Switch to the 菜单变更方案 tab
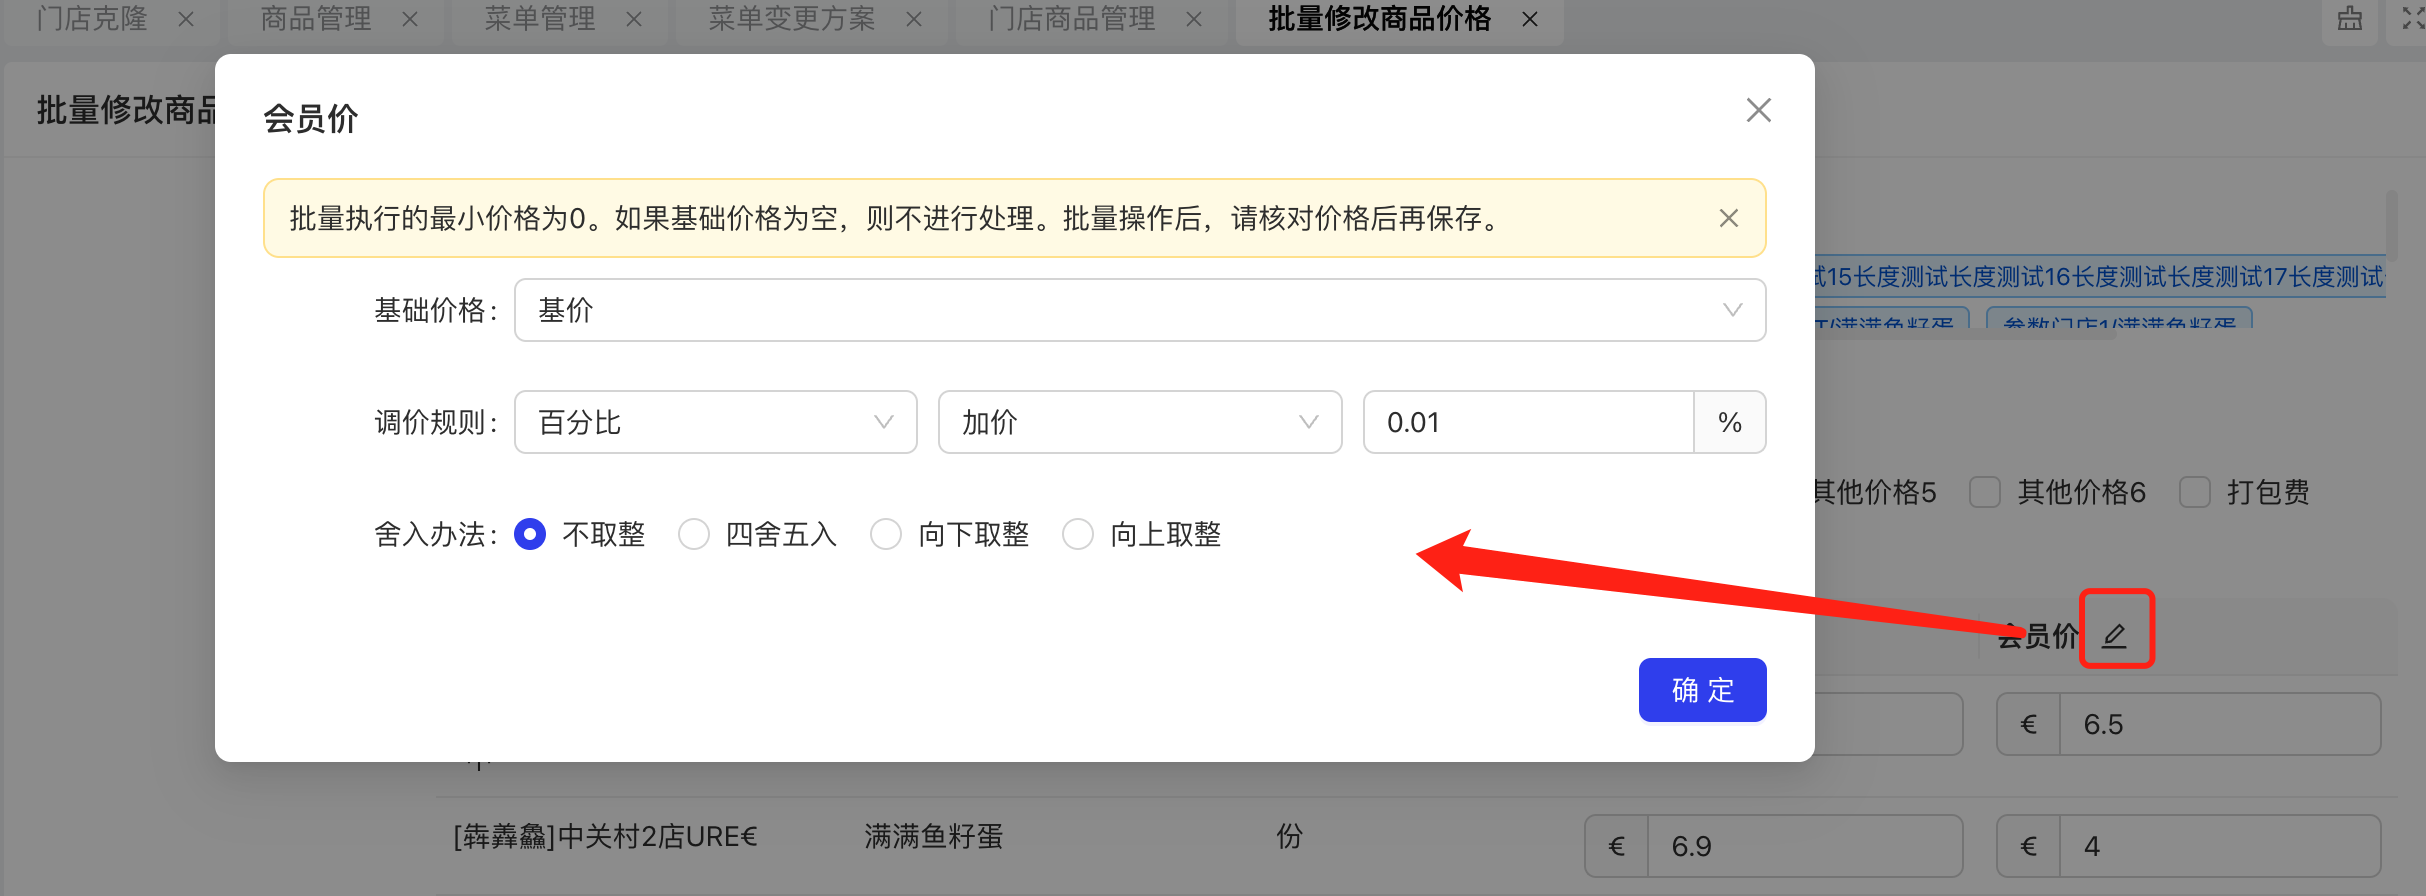Screen dimensions: 2426x896 pyautogui.click(x=792, y=19)
